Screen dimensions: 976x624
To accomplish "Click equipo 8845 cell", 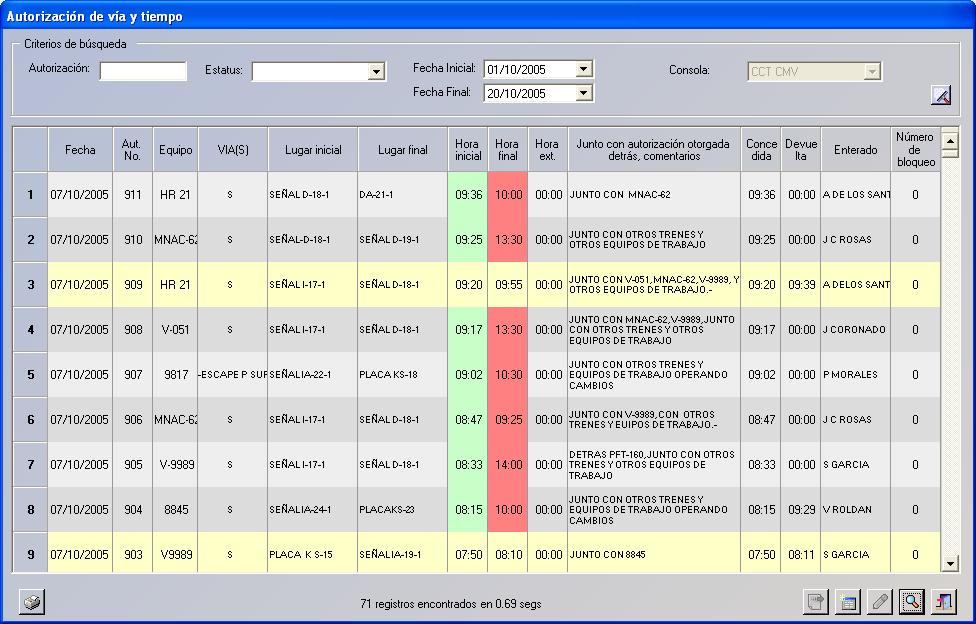I will 176,509.
